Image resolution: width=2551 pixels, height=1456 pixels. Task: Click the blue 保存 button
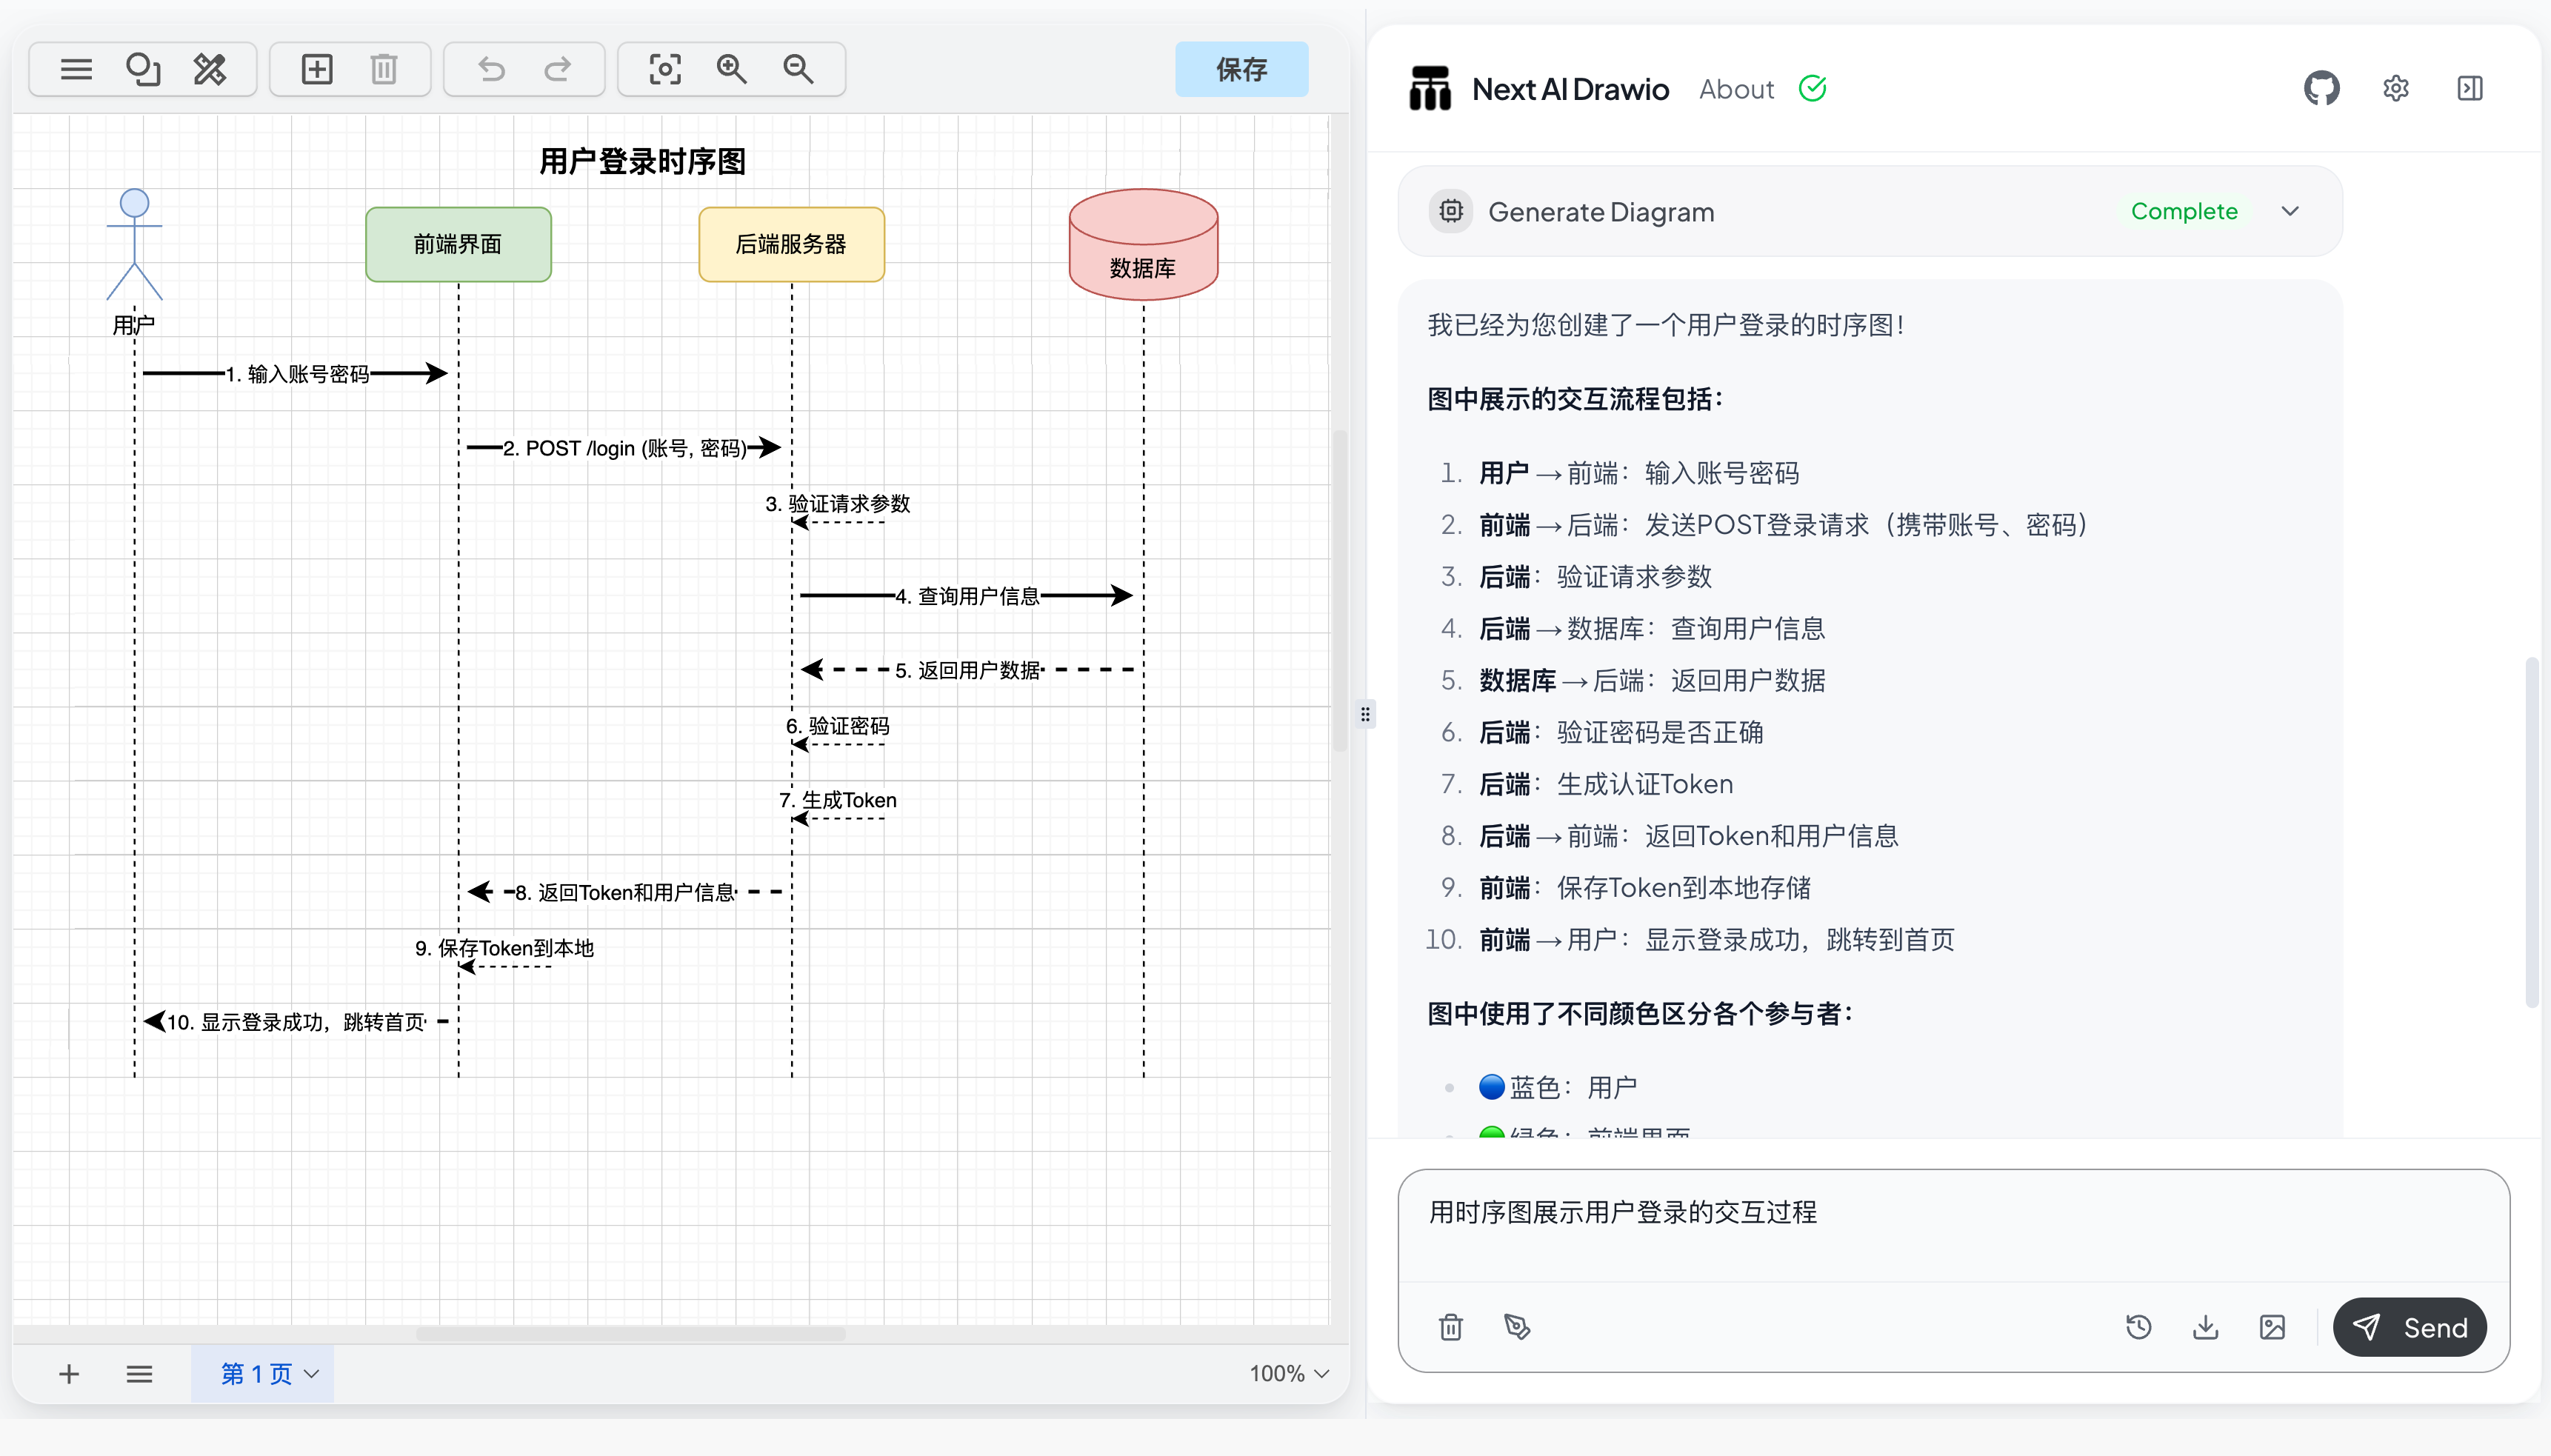1241,69
